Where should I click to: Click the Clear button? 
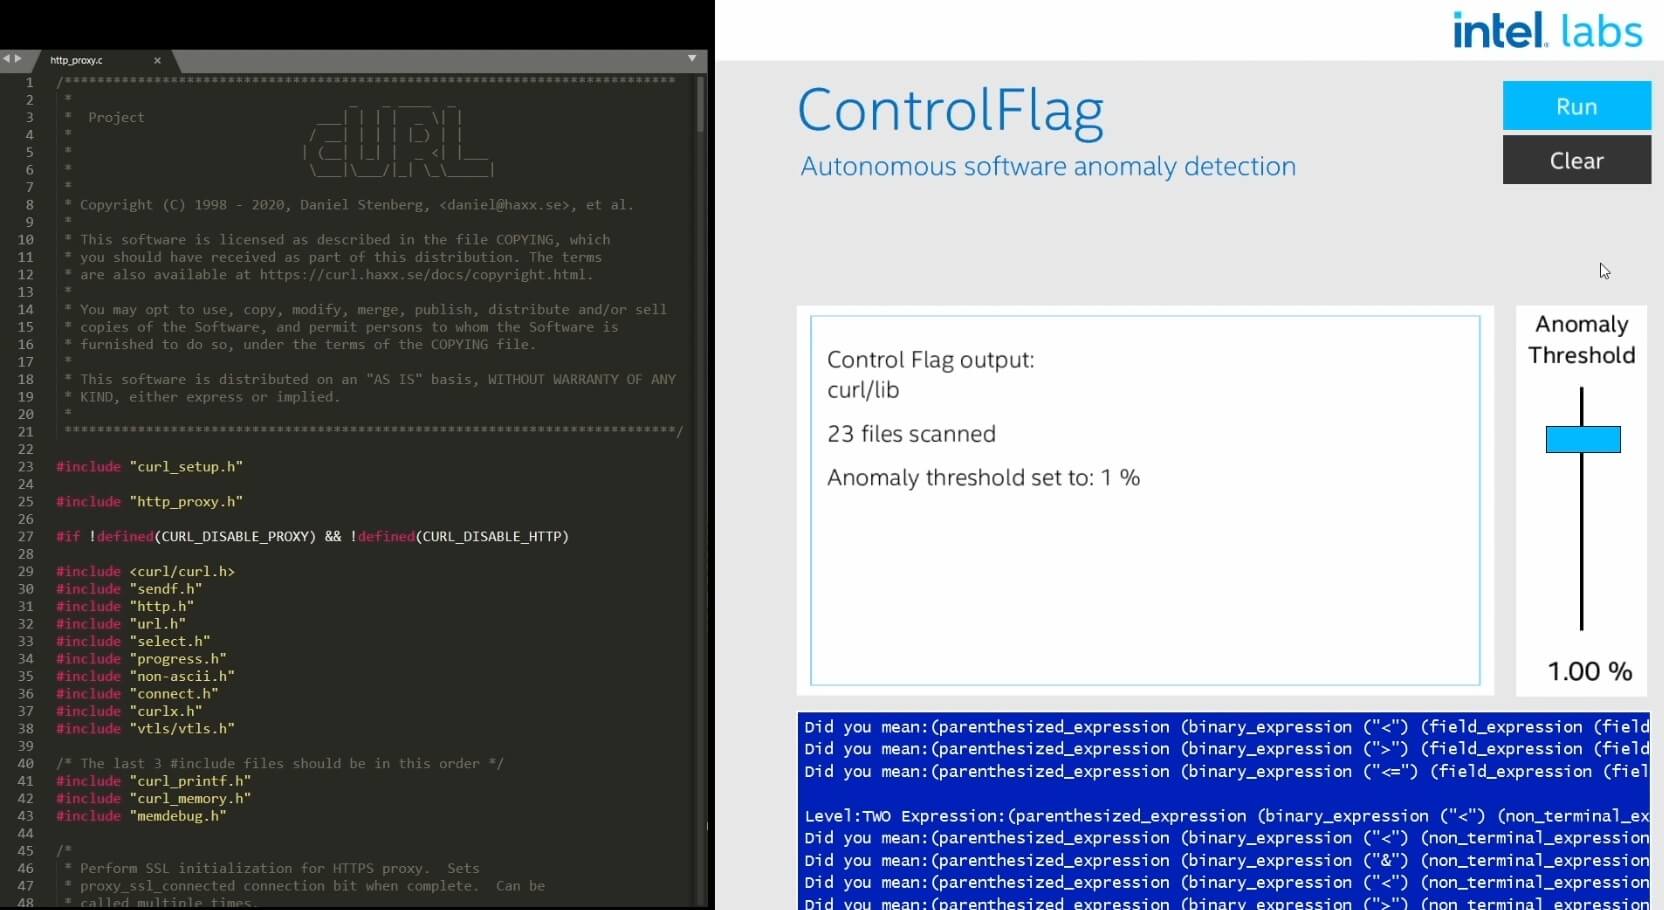tap(1576, 160)
